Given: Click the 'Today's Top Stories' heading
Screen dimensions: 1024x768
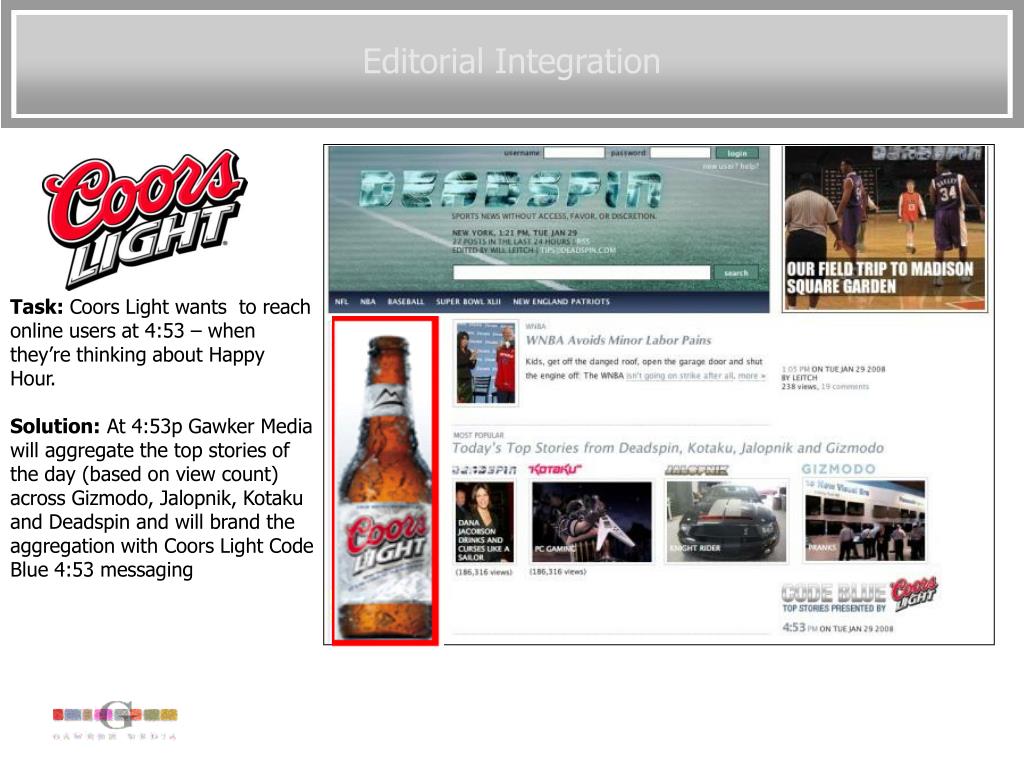Looking at the screenshot, I should click(667, 448).
